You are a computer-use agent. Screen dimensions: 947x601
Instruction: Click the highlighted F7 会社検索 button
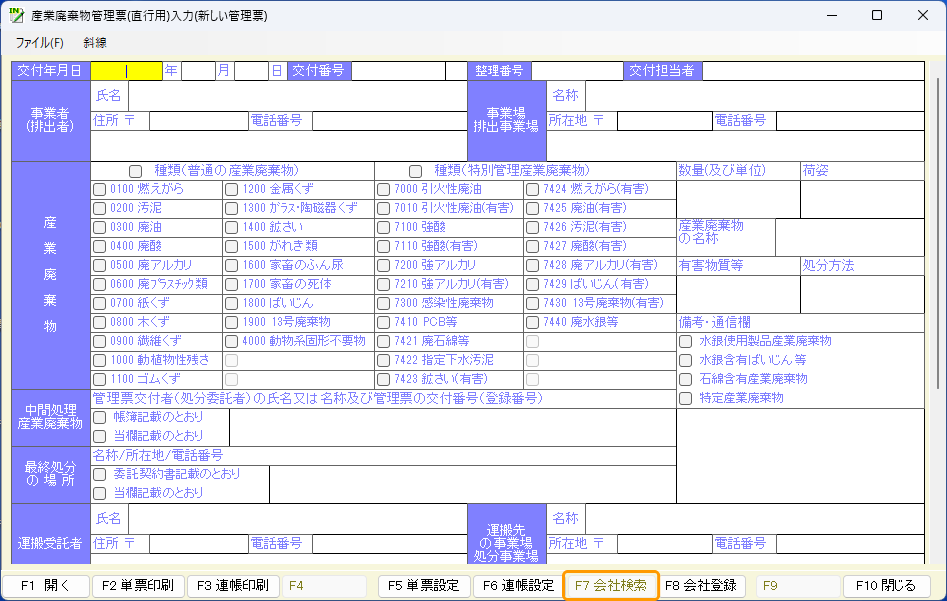tap(611, 586)
